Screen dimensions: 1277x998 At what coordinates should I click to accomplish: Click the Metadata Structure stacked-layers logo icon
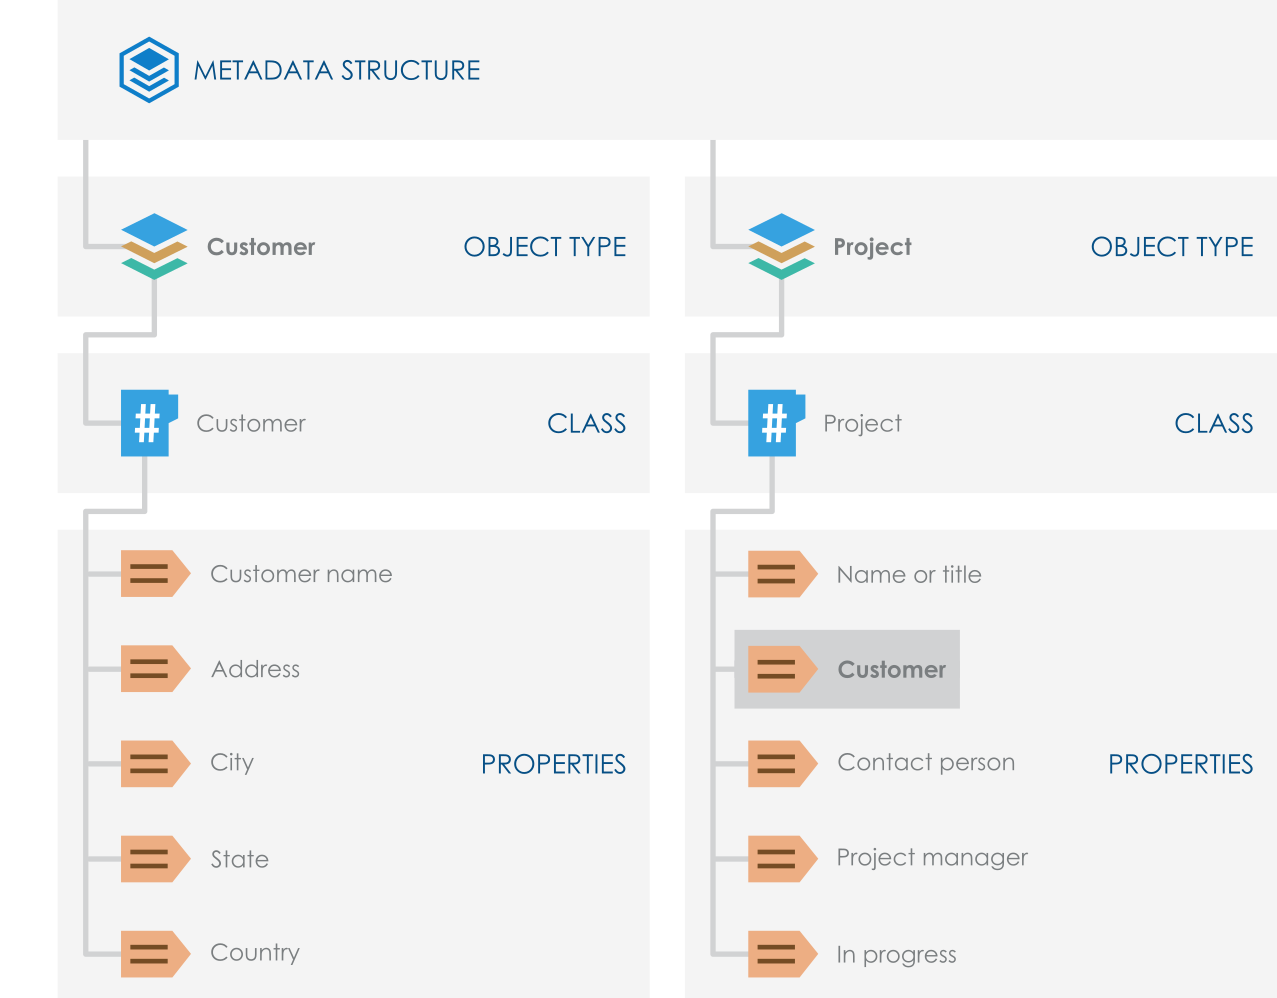[x=149, y=70]
